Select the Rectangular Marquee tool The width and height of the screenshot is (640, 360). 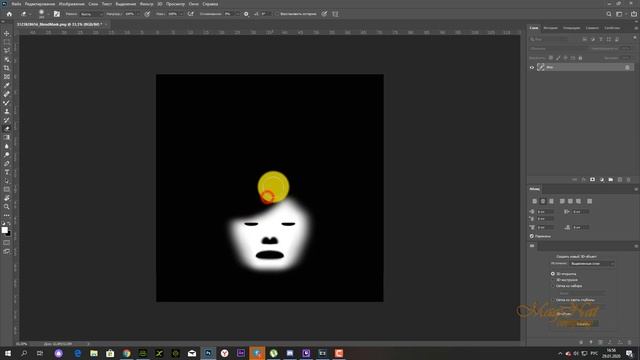pos(7,42)
